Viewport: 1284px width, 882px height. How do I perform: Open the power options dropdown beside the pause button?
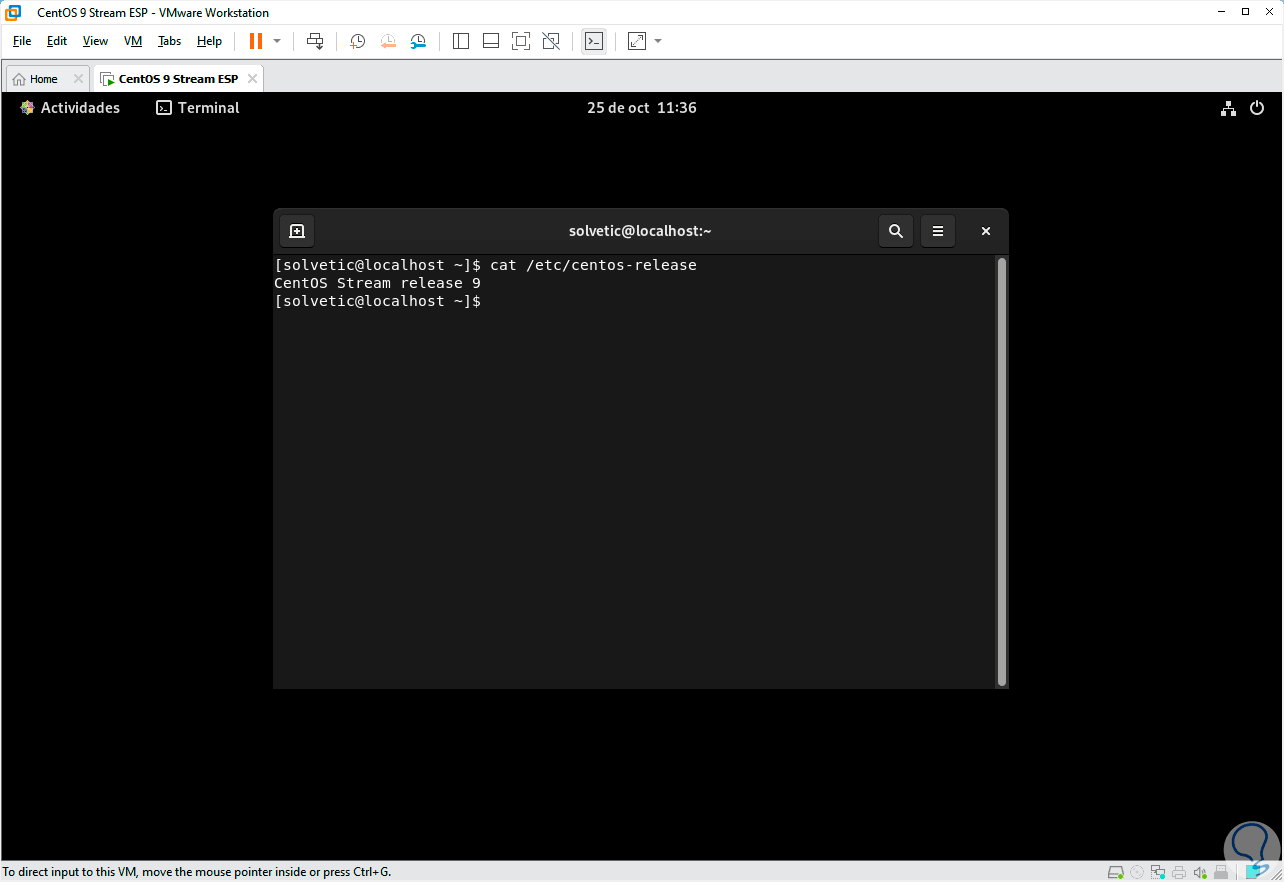[277, 41]
